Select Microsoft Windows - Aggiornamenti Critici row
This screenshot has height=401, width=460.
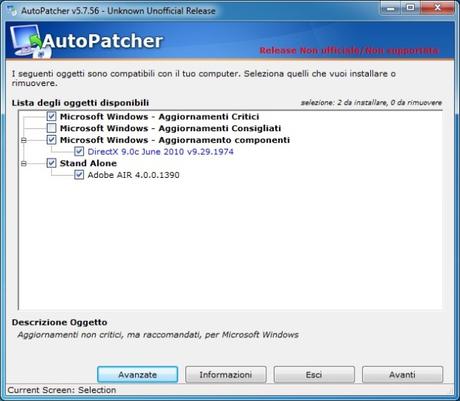(x=159, y=117)
